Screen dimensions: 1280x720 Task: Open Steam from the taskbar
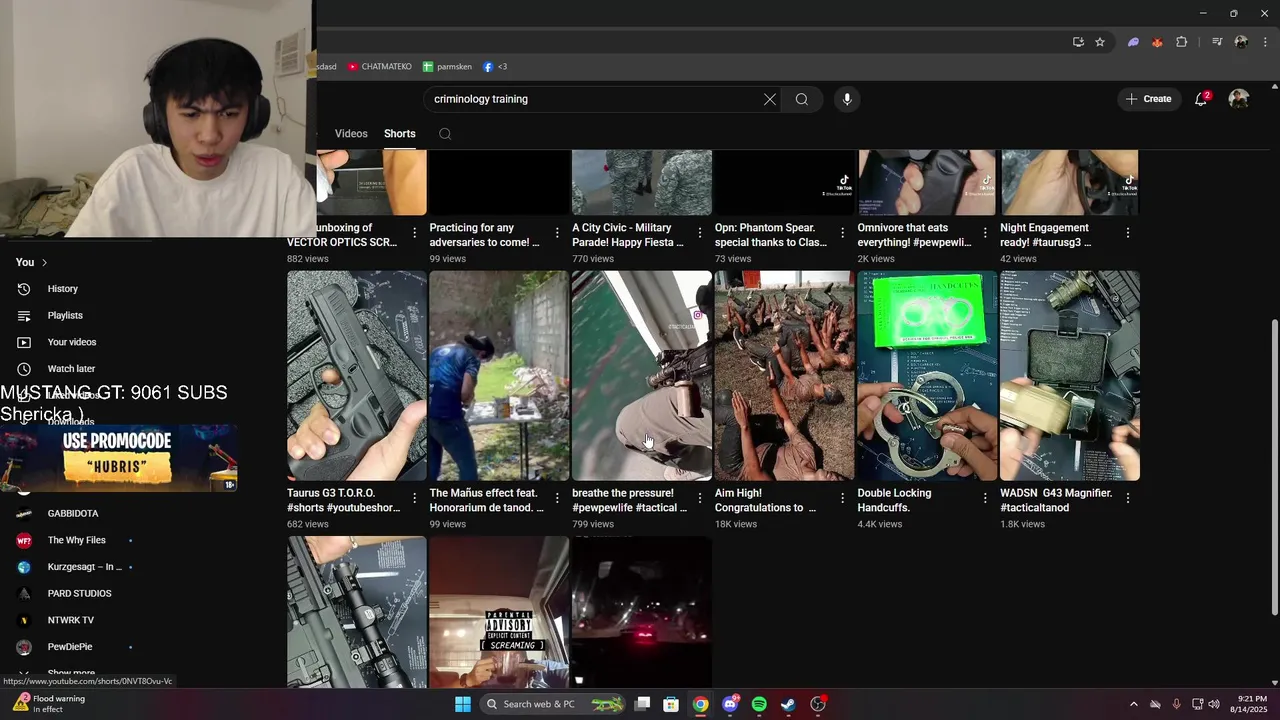788,704
